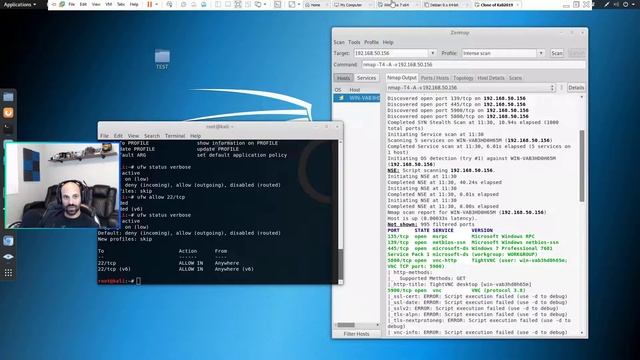Open the TEST folder on the desktop
640x360 pixels.
tap(162, 59)
